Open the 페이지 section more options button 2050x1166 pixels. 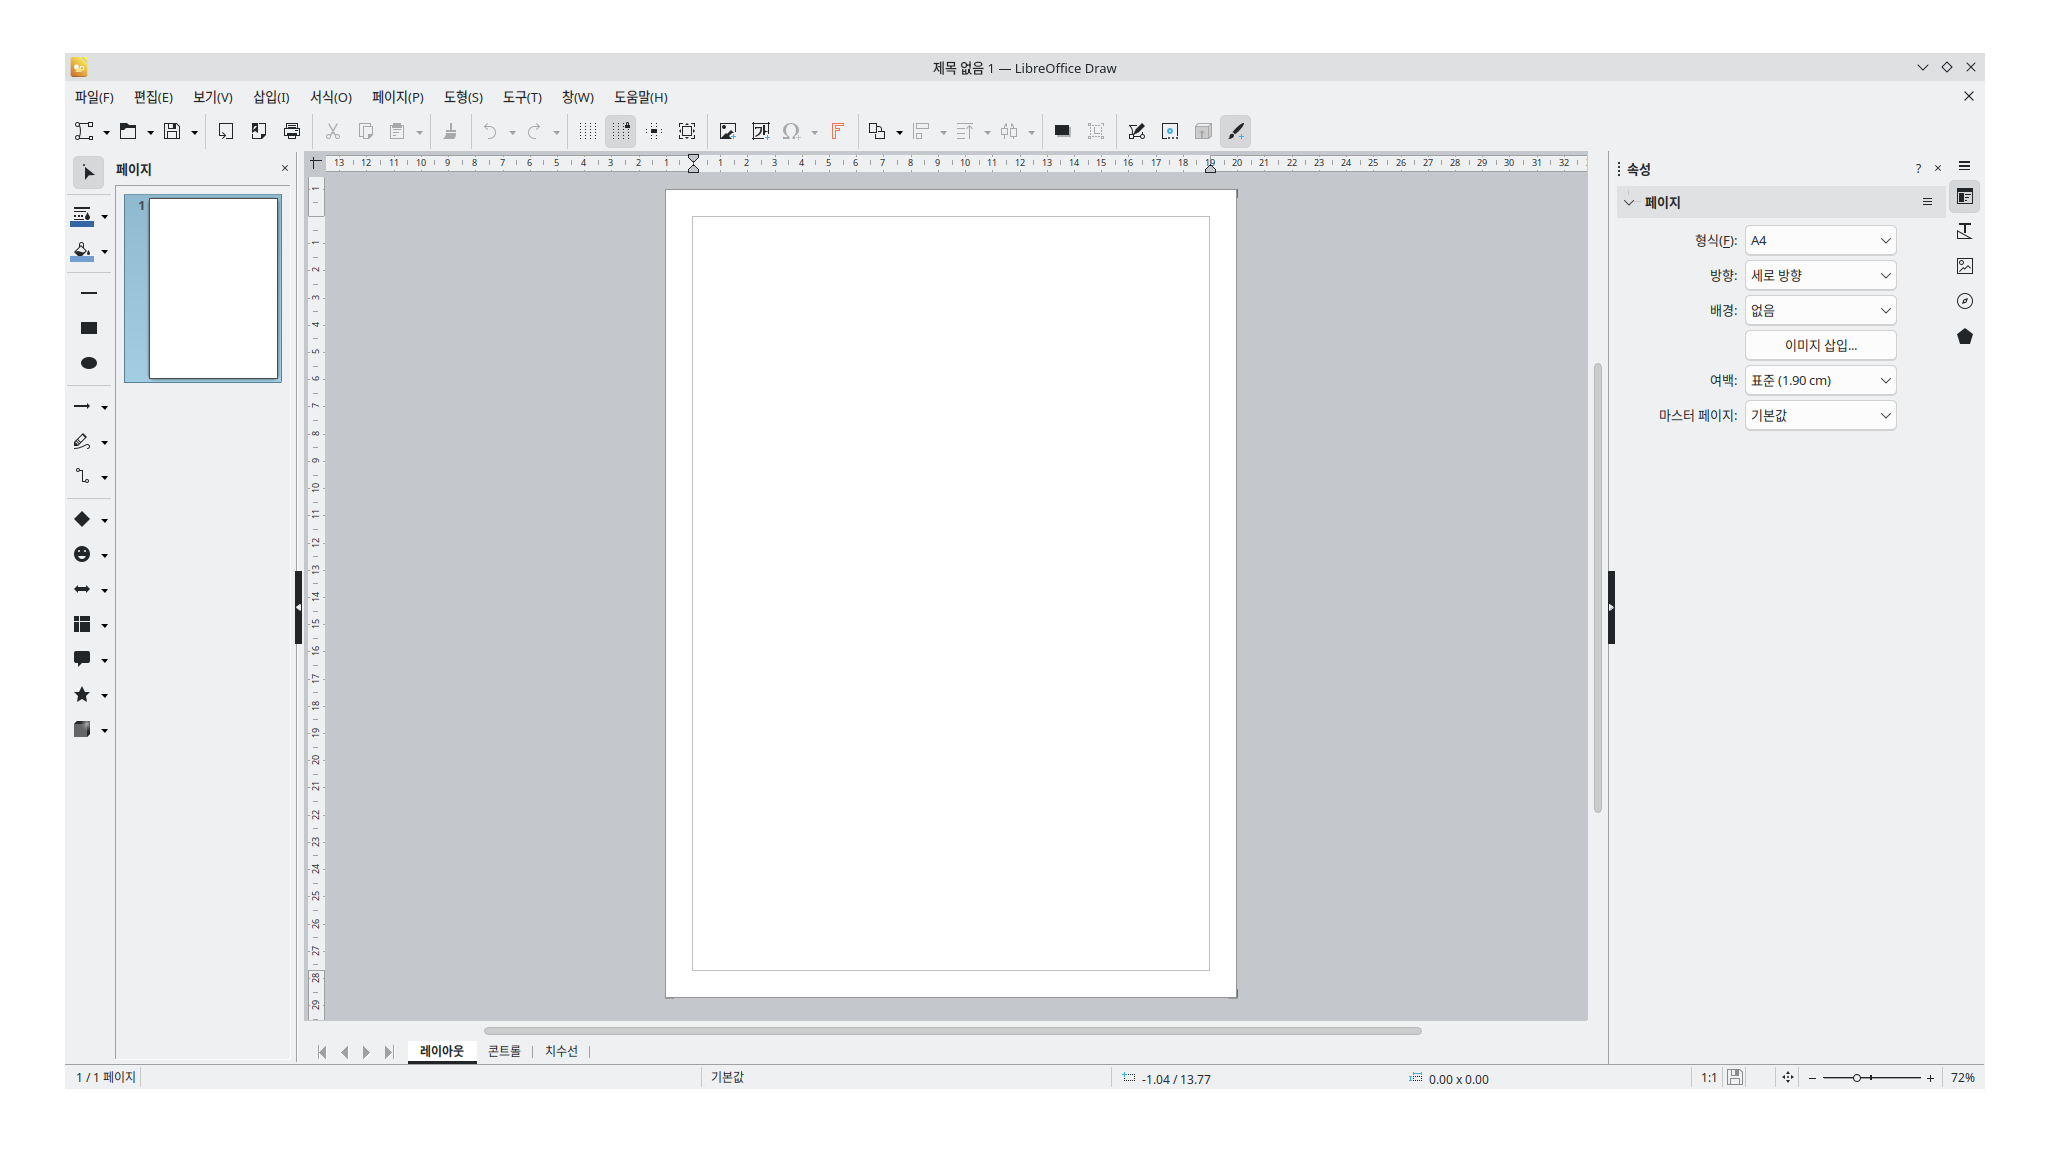[x=1927, y=202]
